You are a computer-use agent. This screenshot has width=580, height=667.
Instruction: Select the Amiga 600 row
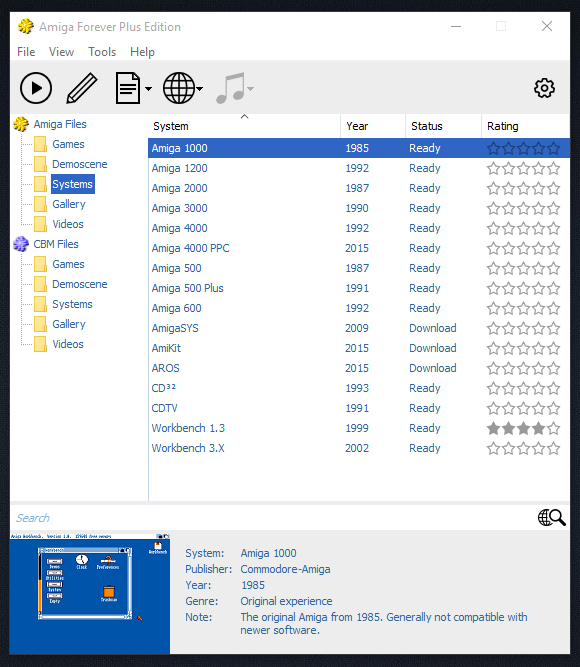tap(359, 308)
